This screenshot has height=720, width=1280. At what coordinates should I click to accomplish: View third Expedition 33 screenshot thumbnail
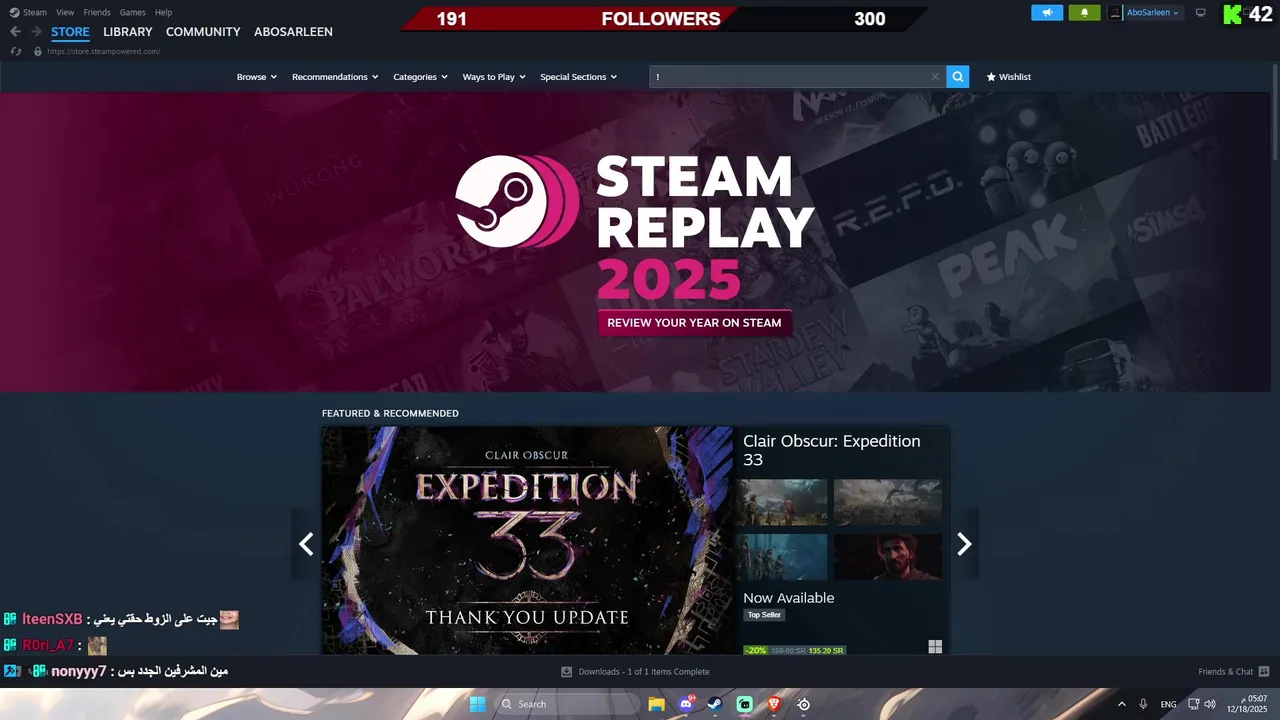point(782,557)
